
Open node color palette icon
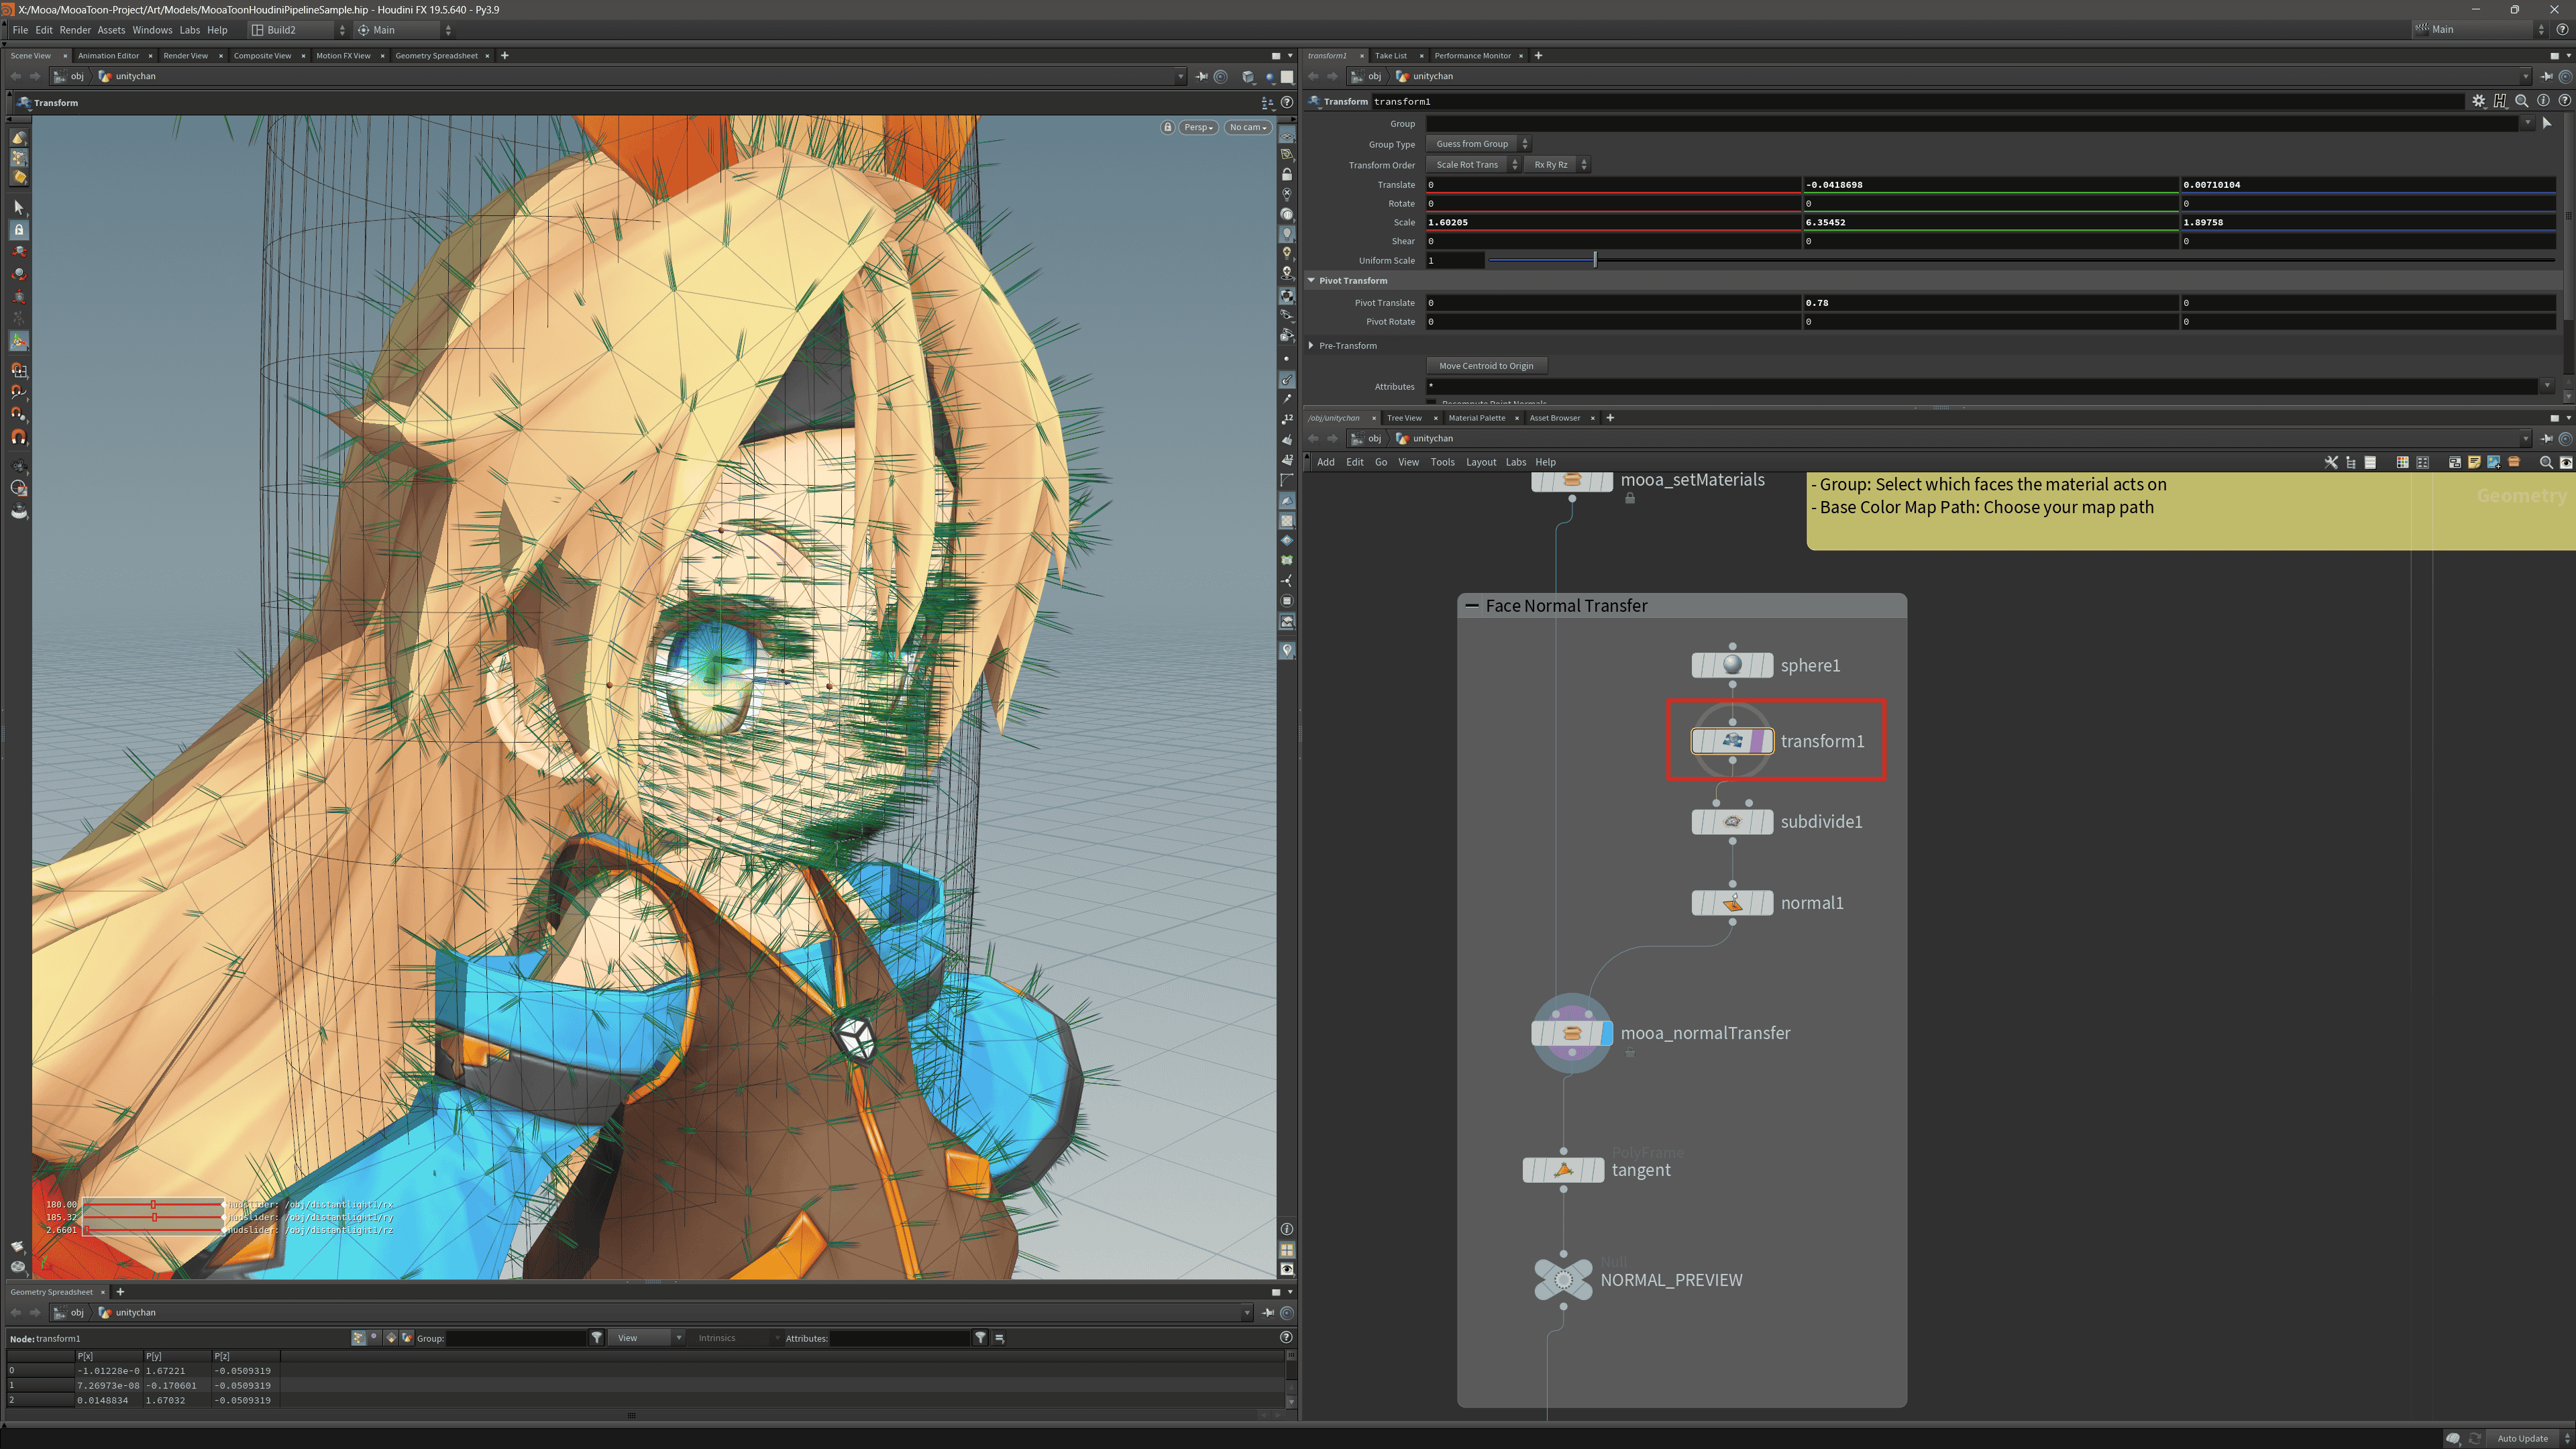coord(2402,462)
